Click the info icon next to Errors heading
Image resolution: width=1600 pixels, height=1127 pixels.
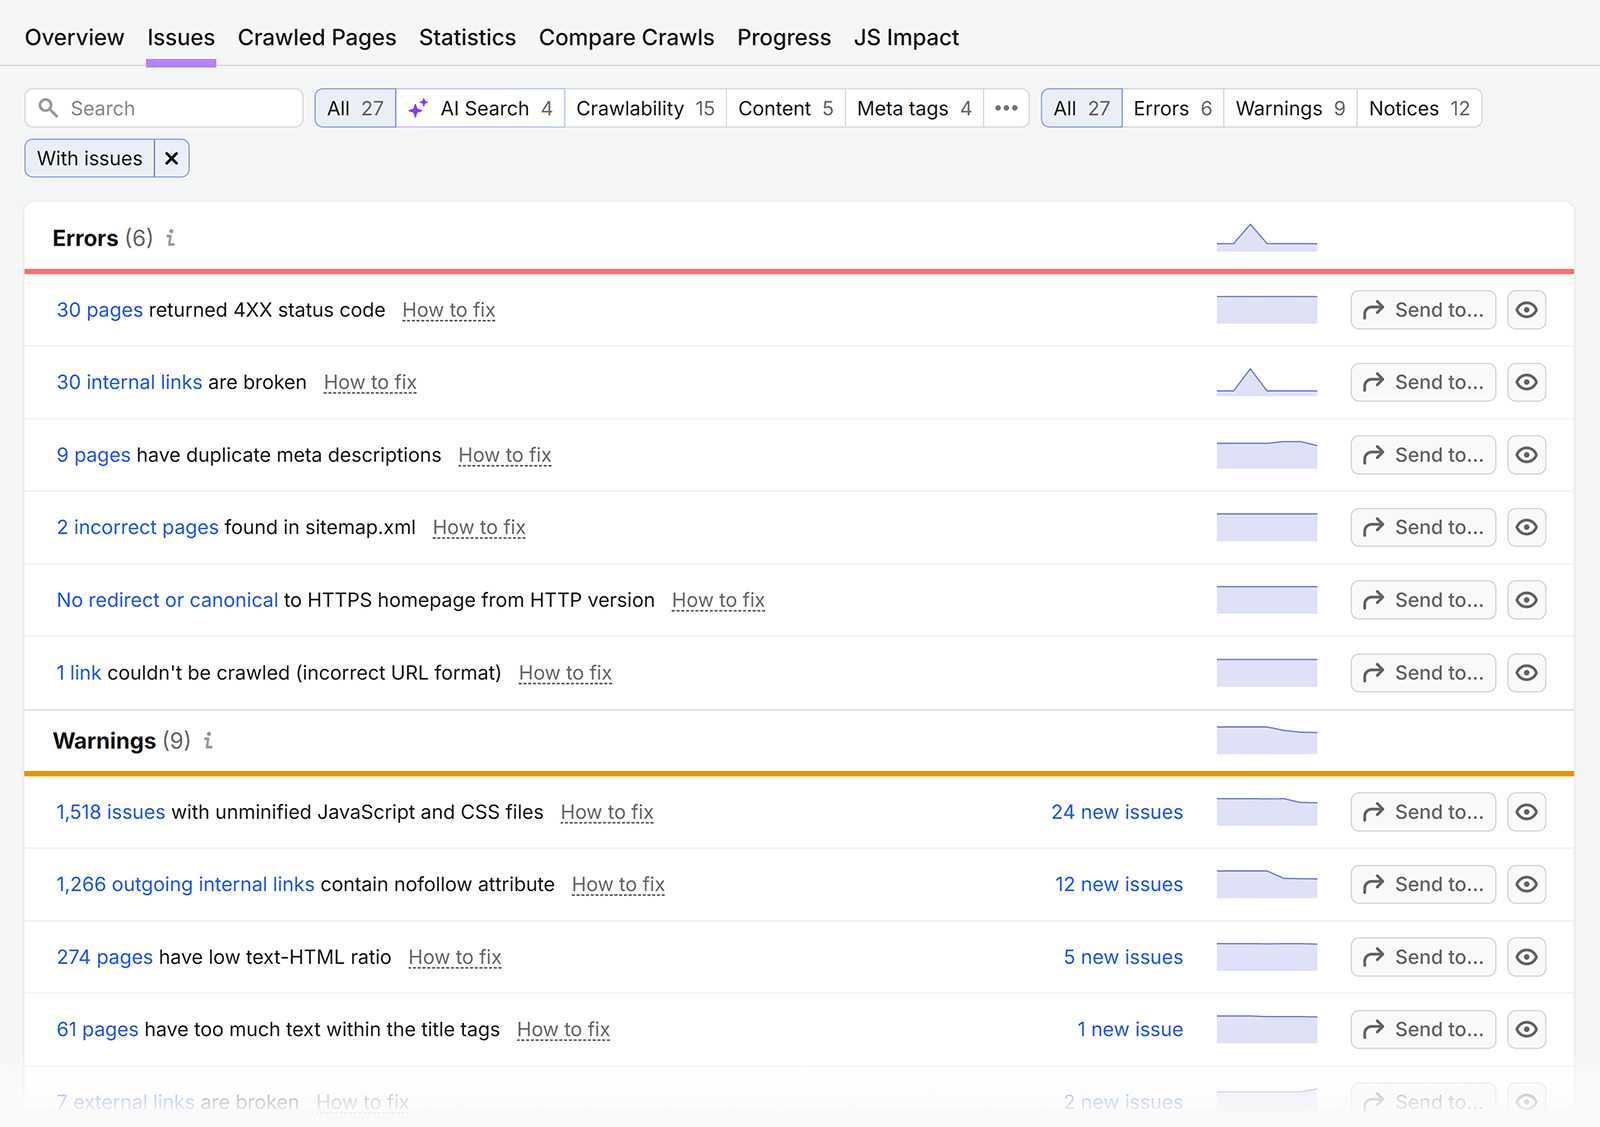click(171, 238)
